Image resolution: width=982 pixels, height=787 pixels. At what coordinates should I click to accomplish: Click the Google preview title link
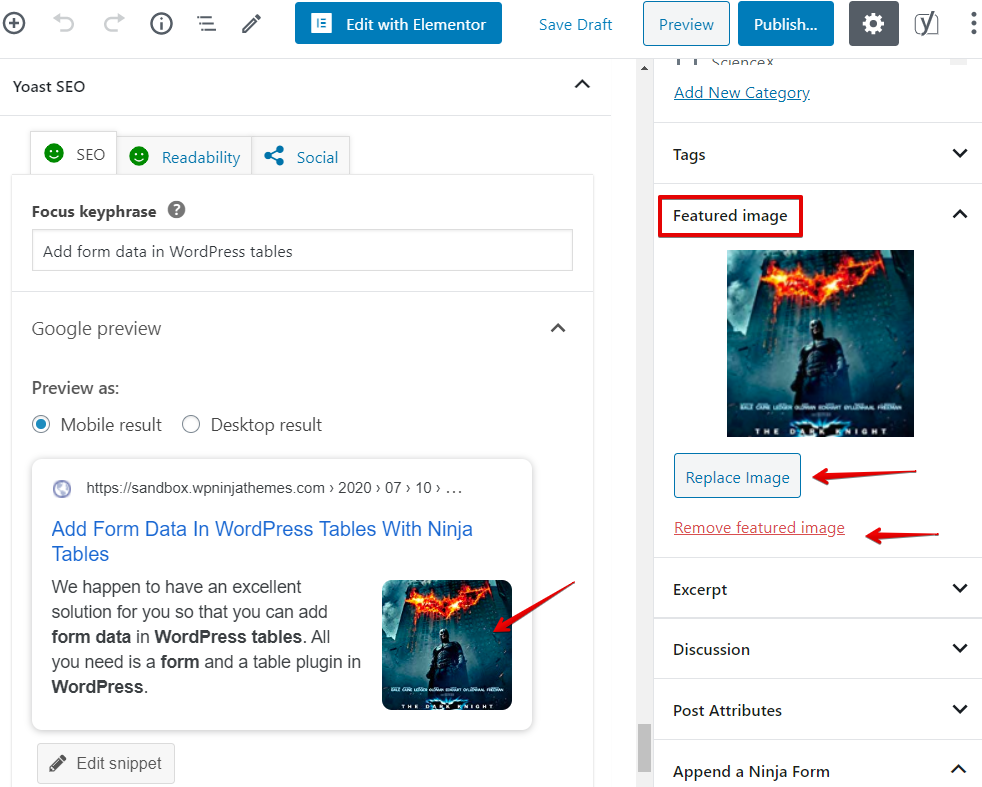tap(262, 542)
